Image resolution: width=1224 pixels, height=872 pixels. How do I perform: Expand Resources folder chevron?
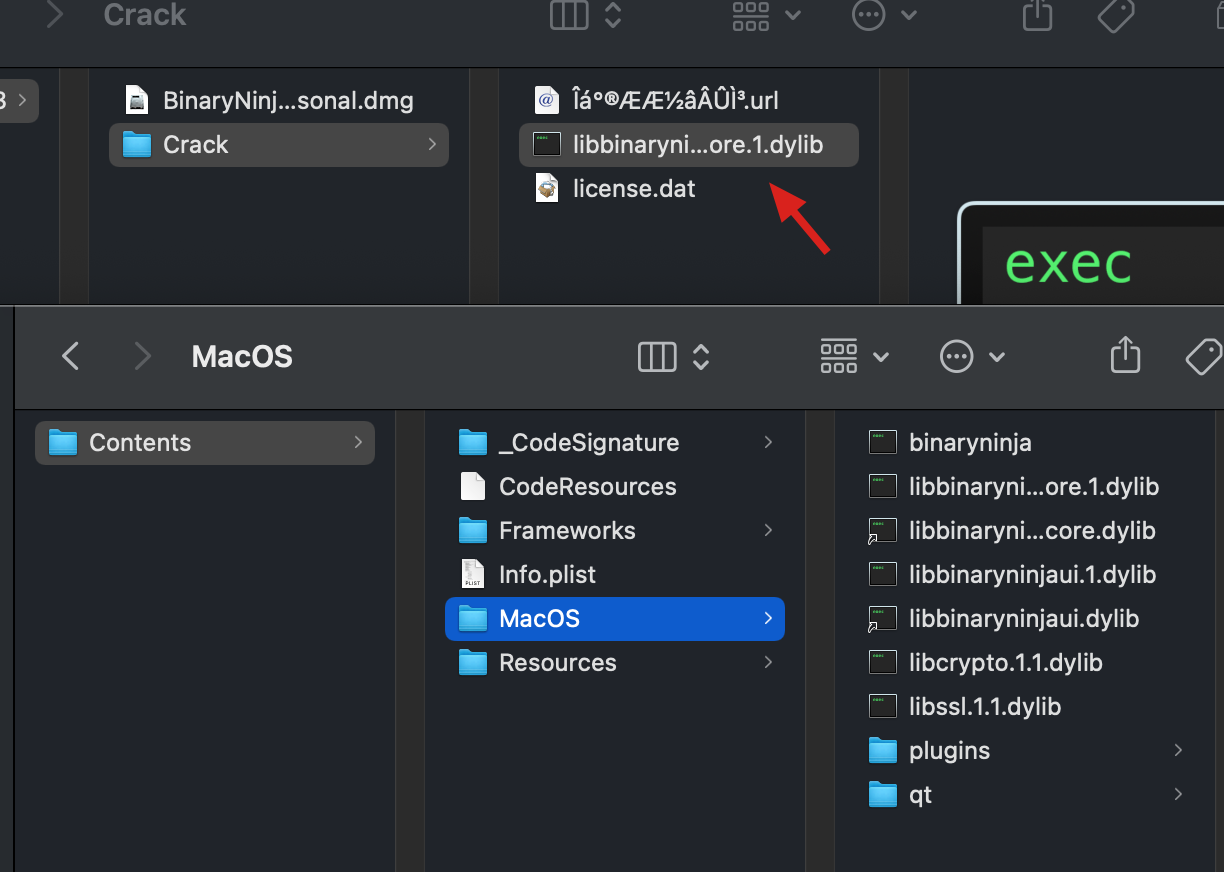768,662
